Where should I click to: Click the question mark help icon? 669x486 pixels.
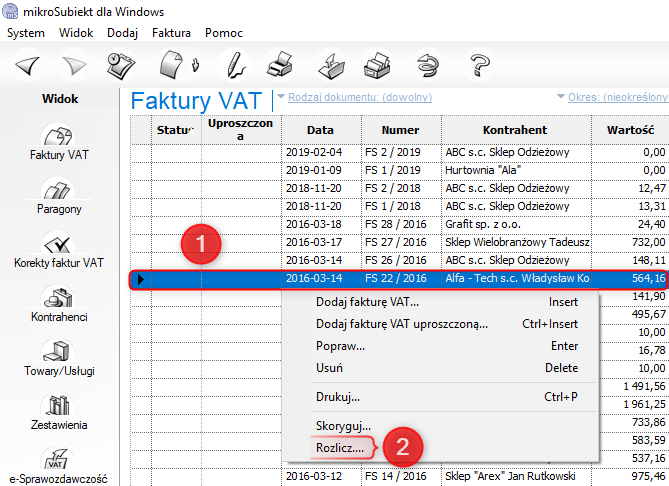480,65
